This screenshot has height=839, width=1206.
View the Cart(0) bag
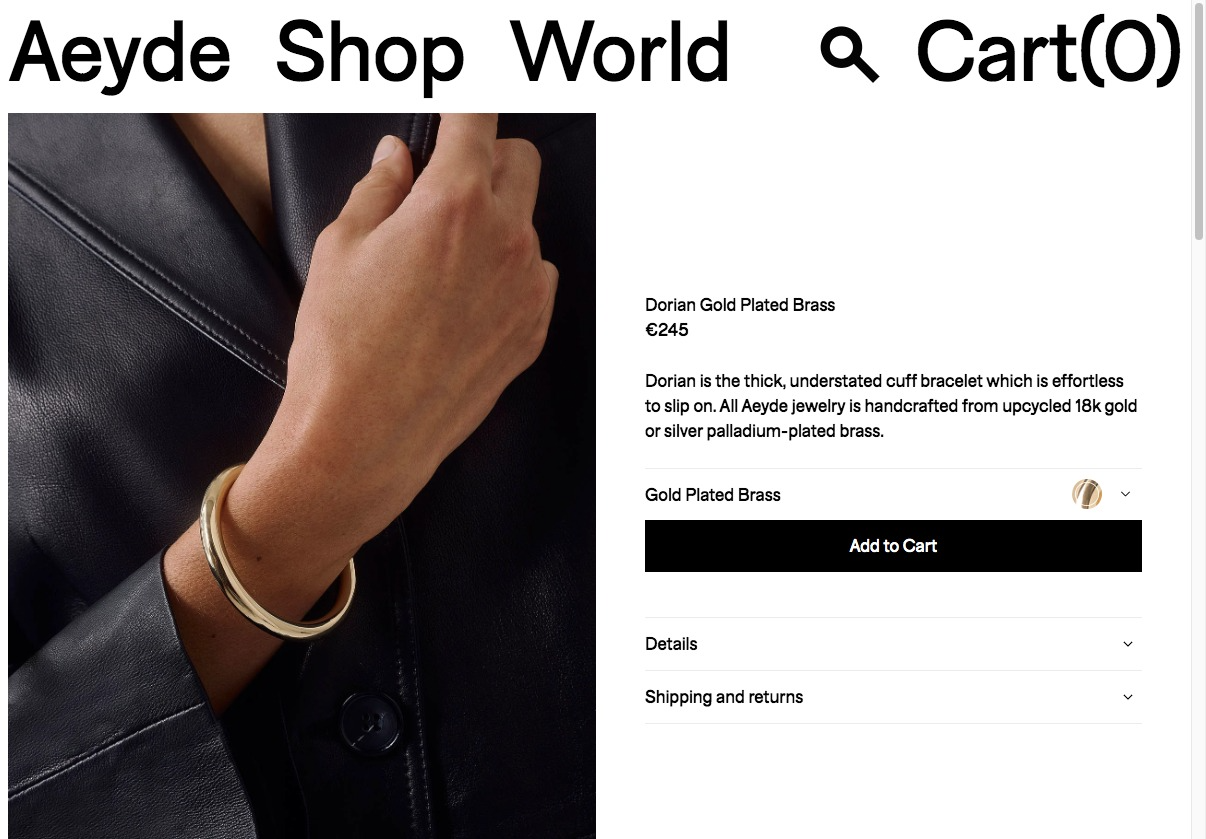click(x=1049, y=52)
